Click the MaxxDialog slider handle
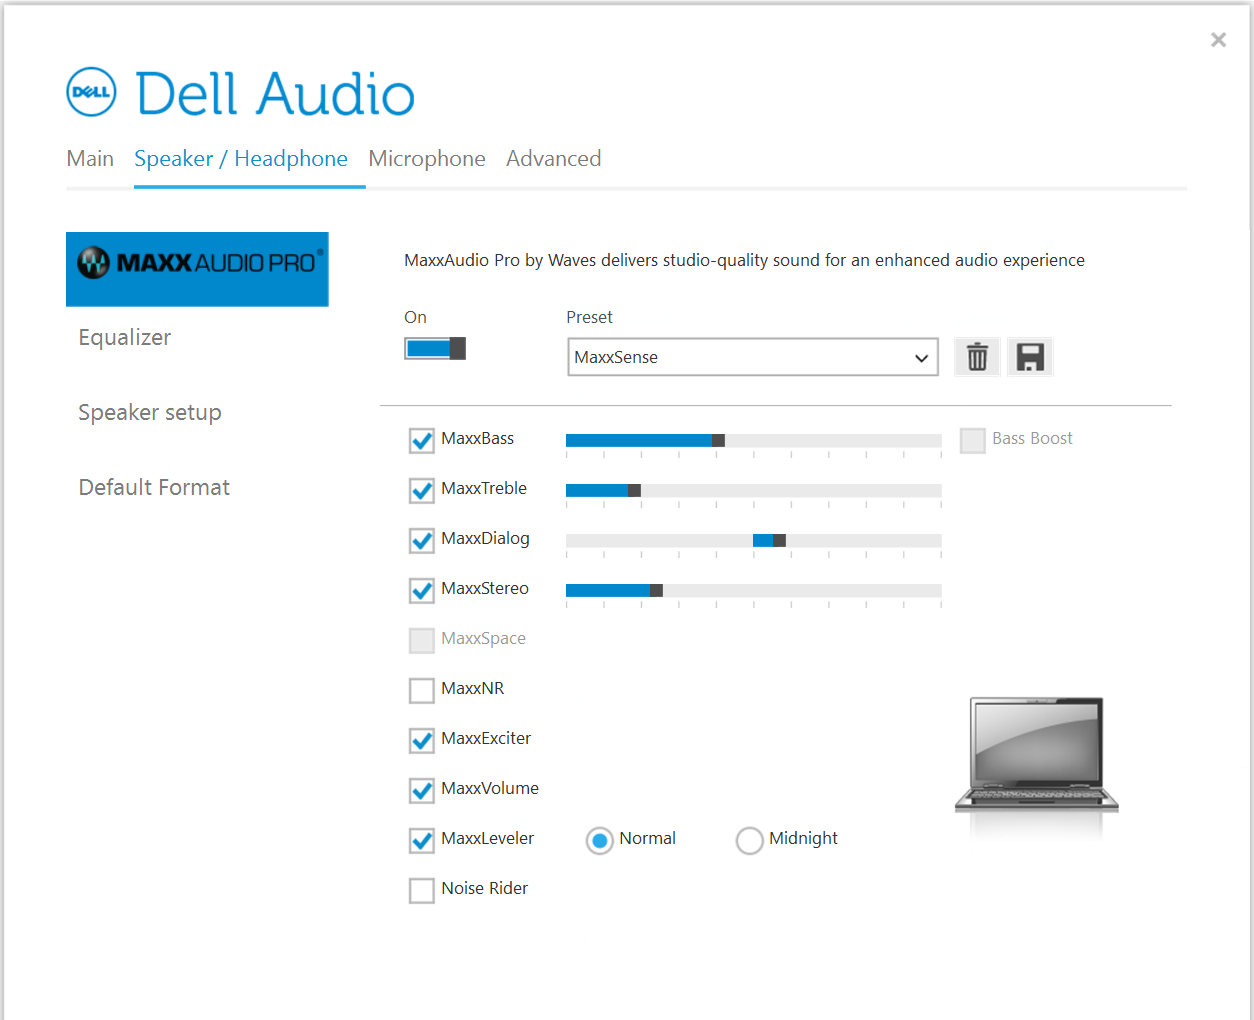Screen dimensions: 1254x1020 tap(779, 540)
